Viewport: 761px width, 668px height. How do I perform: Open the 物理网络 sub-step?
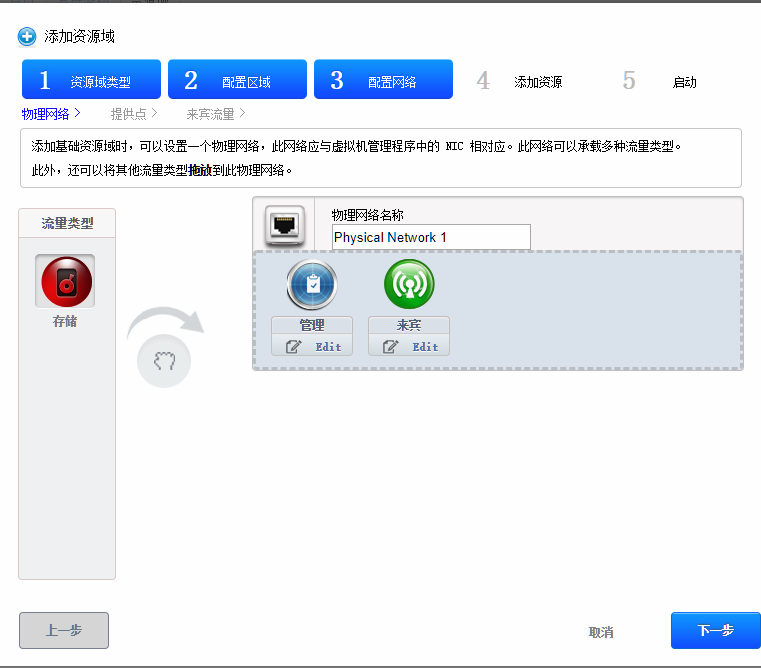point(46,114)
